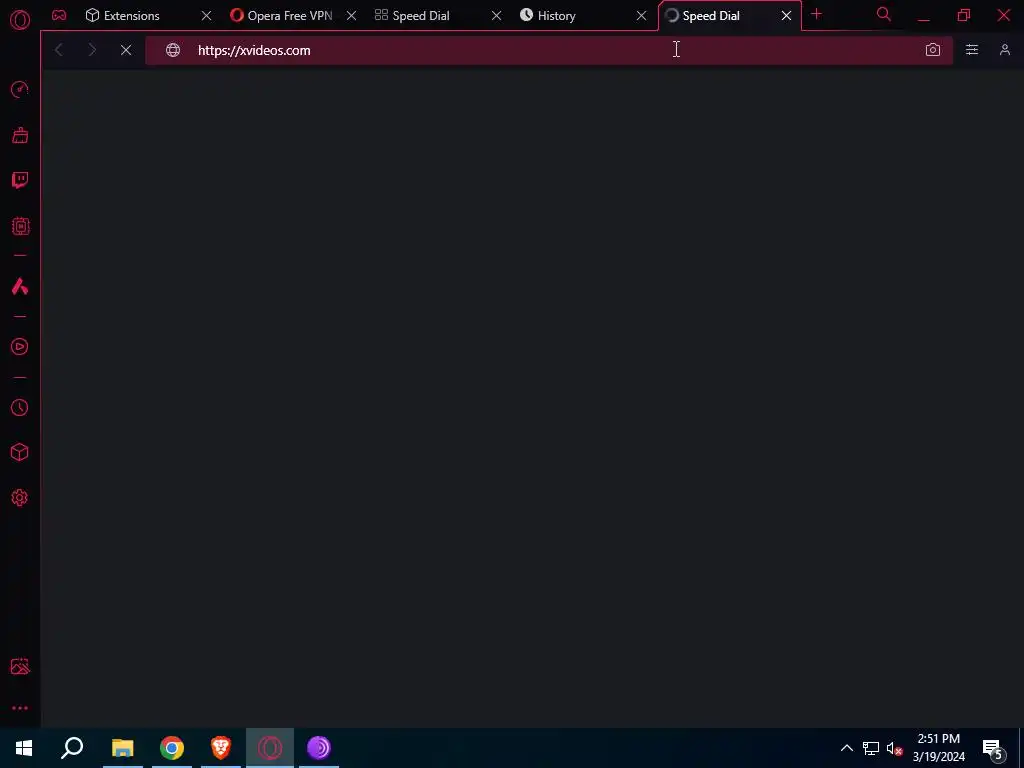Open volume control in system tray
This screenshot has height=768, width=1024.
click(x=894, y=748)
